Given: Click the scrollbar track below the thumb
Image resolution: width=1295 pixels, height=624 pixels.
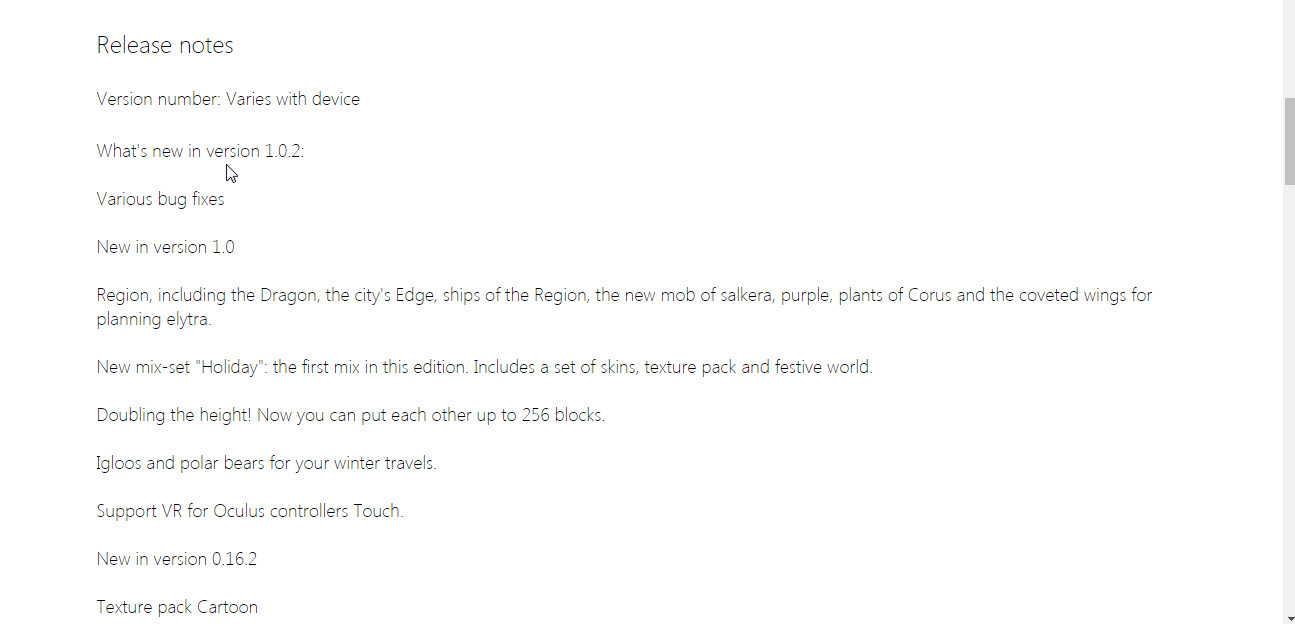Looking at the screenshot, I should tap(1289, 400).
